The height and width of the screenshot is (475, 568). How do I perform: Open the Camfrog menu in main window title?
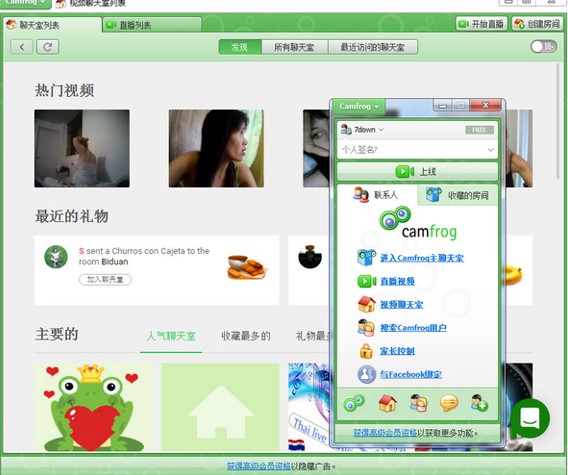pyautogui.click(x=25, y=3)
